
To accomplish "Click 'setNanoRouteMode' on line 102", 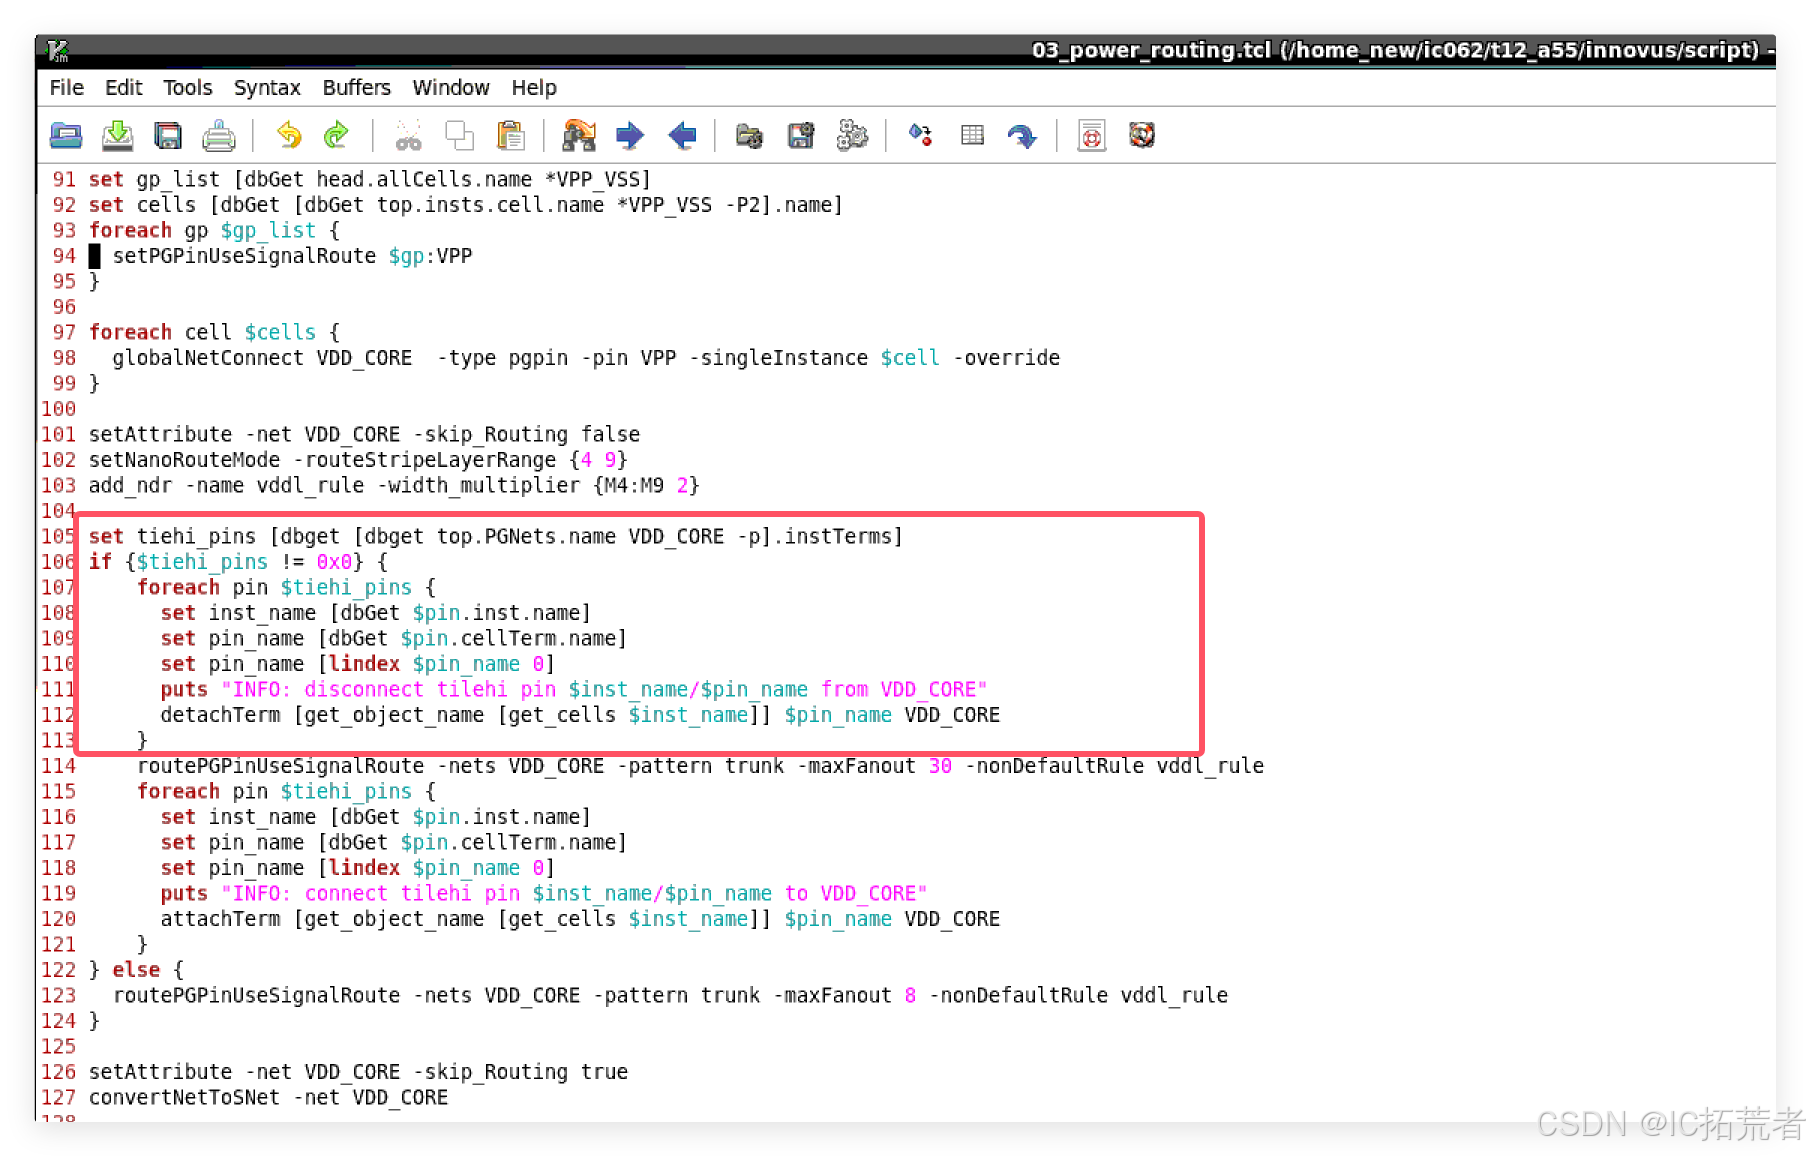I will pos(184,460).
